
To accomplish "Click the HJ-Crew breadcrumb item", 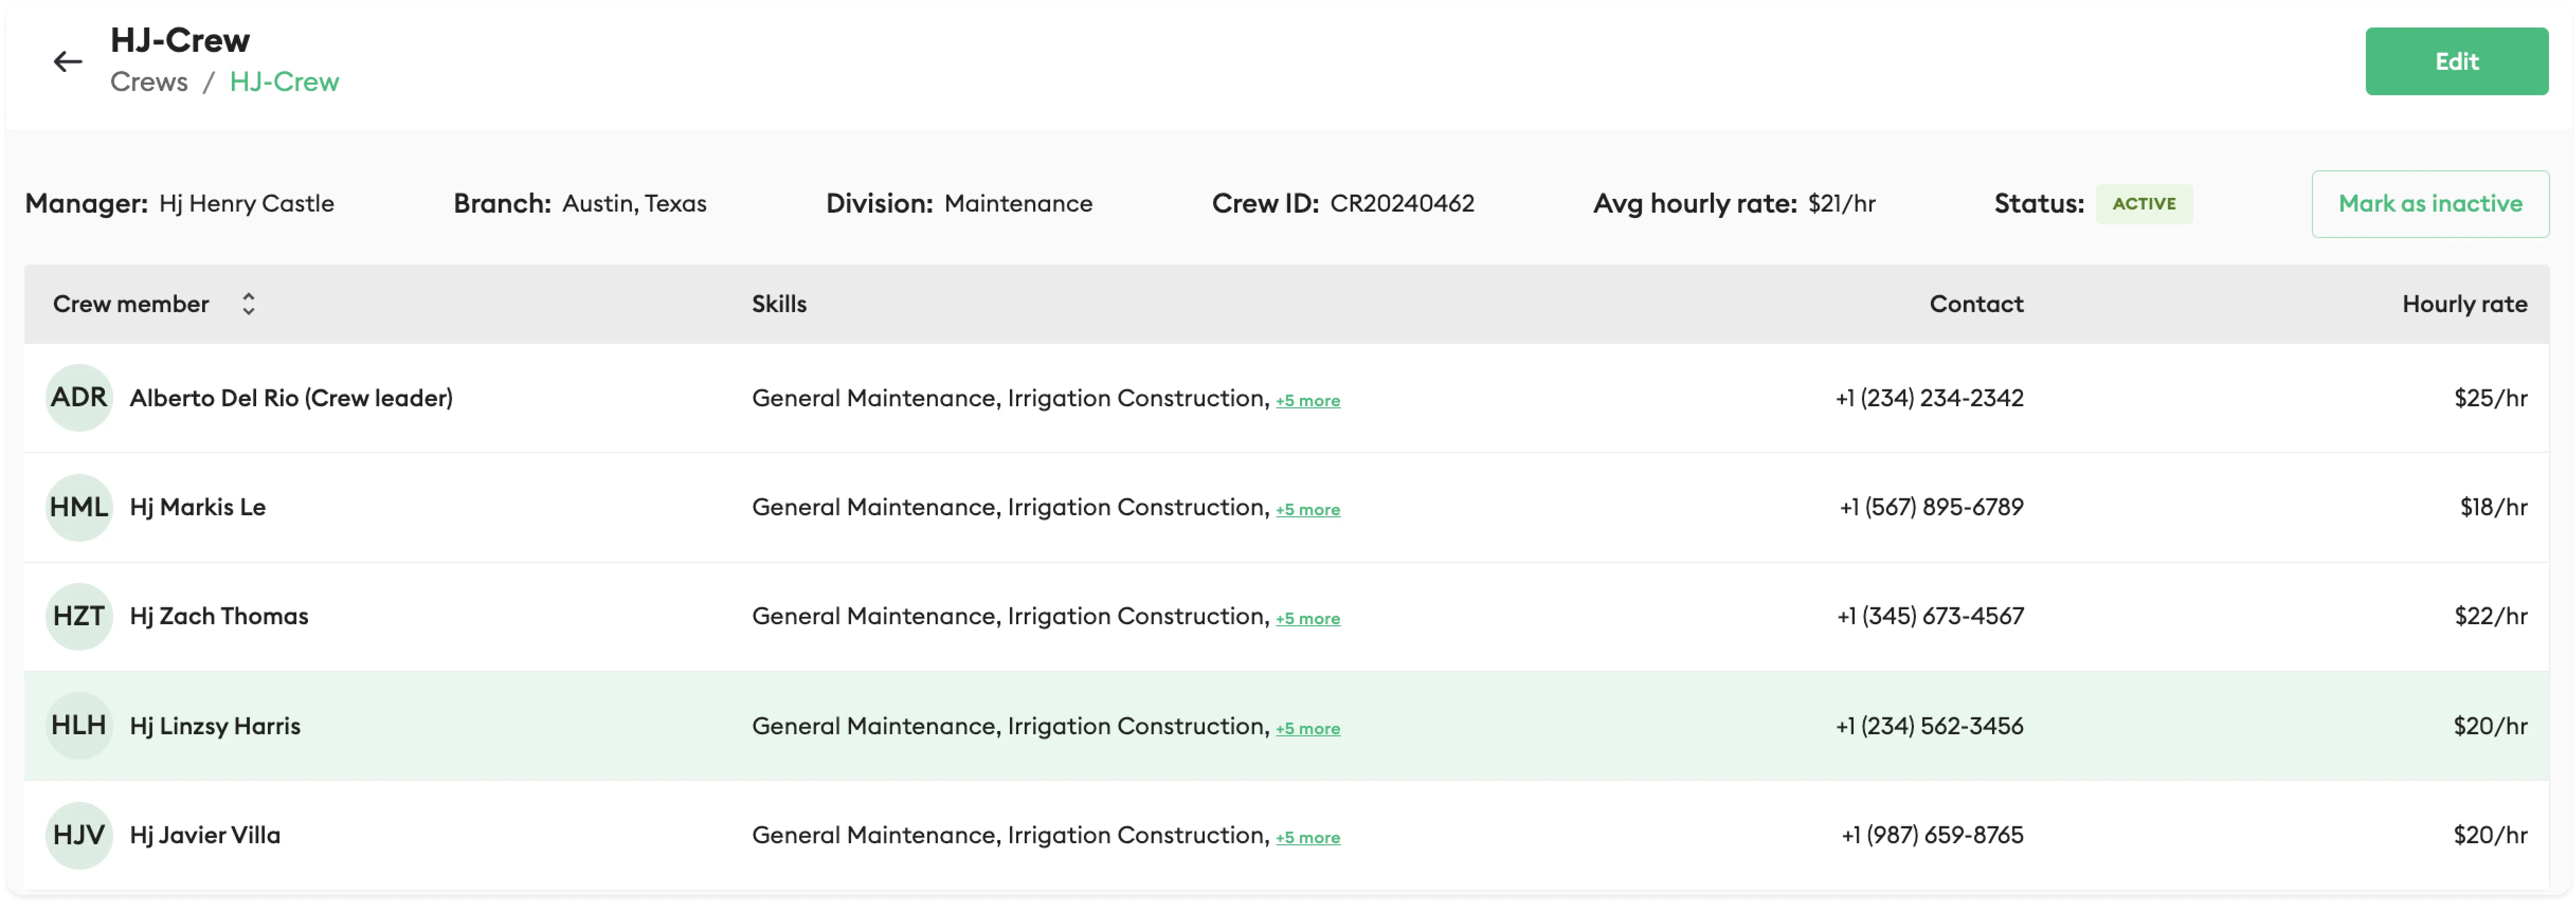I will click(x=284, y=82).
